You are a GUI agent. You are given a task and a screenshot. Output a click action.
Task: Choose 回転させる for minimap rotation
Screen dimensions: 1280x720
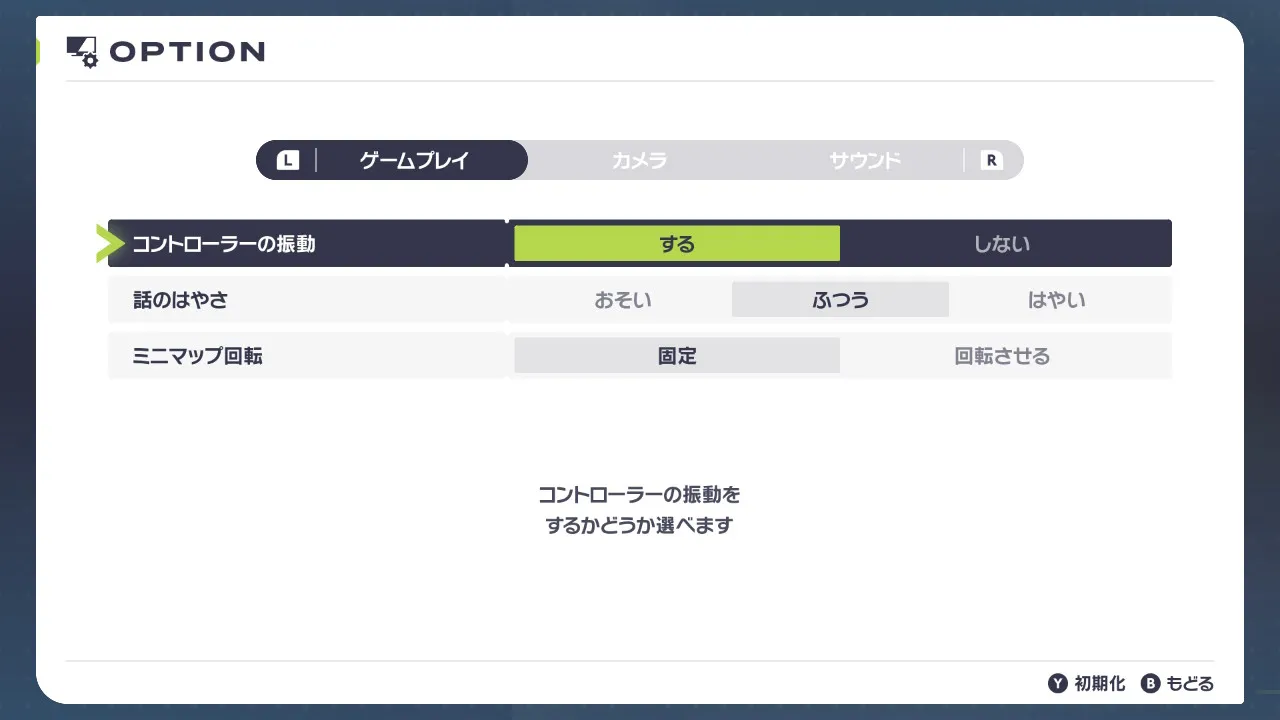1002,356
